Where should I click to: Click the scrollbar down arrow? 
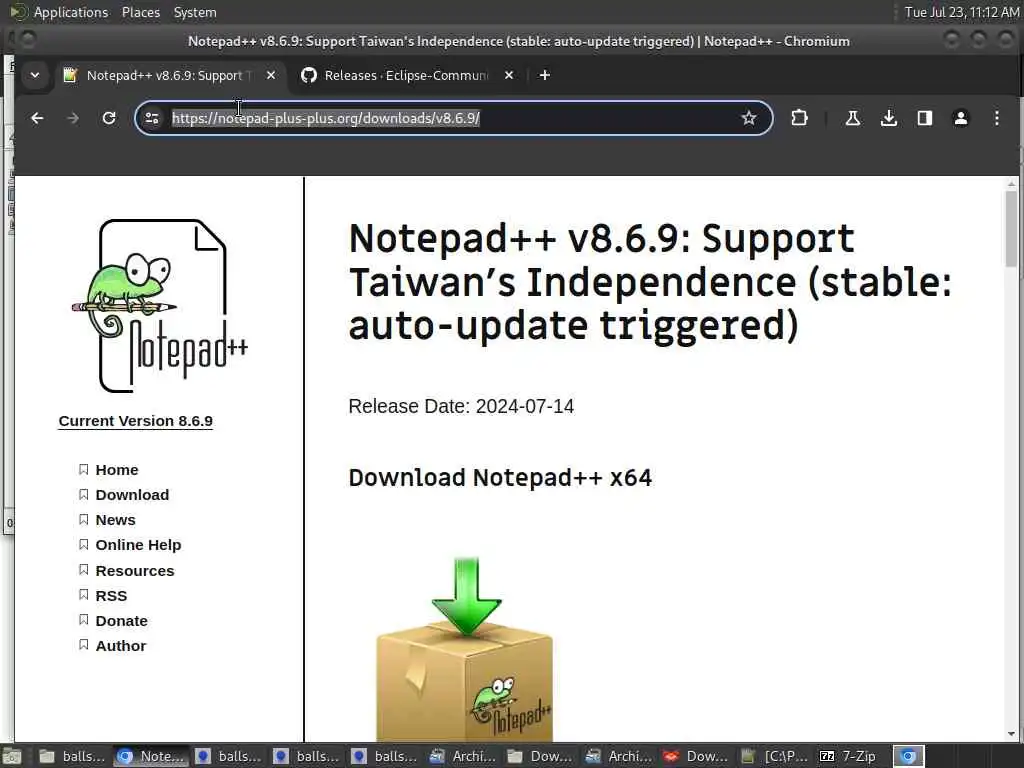[x=1012, y=735]
